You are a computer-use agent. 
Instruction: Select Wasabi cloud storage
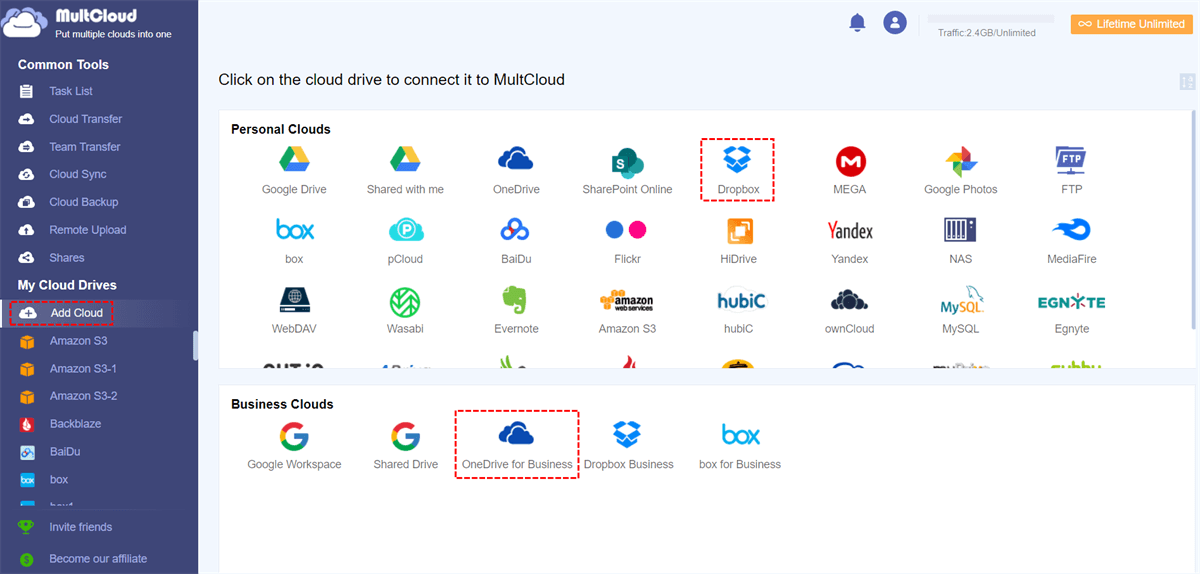tap(405, 311)
